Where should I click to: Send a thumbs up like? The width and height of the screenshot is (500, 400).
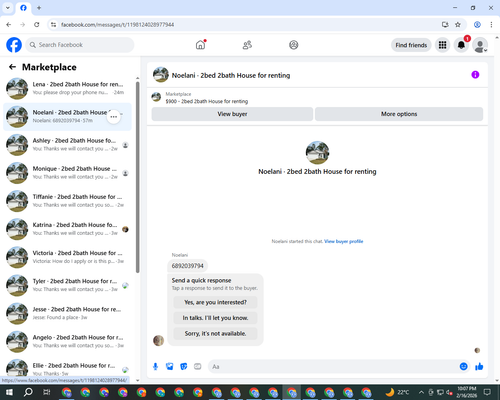[479, 367]
